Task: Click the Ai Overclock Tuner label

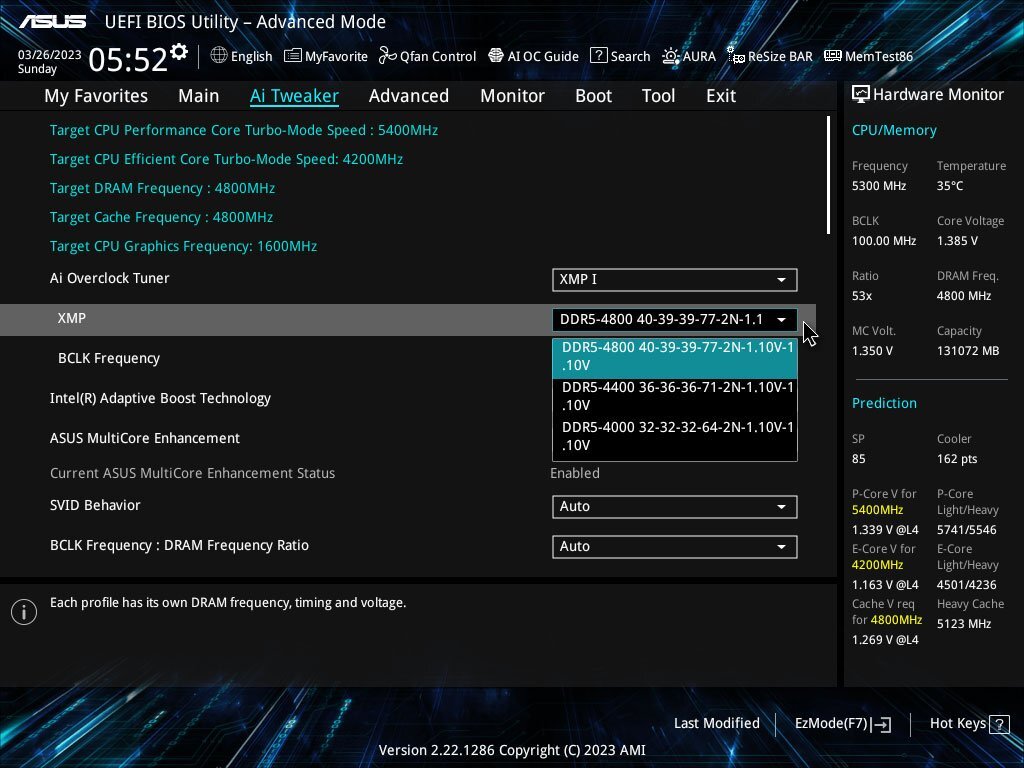Action: coord(110,278)
